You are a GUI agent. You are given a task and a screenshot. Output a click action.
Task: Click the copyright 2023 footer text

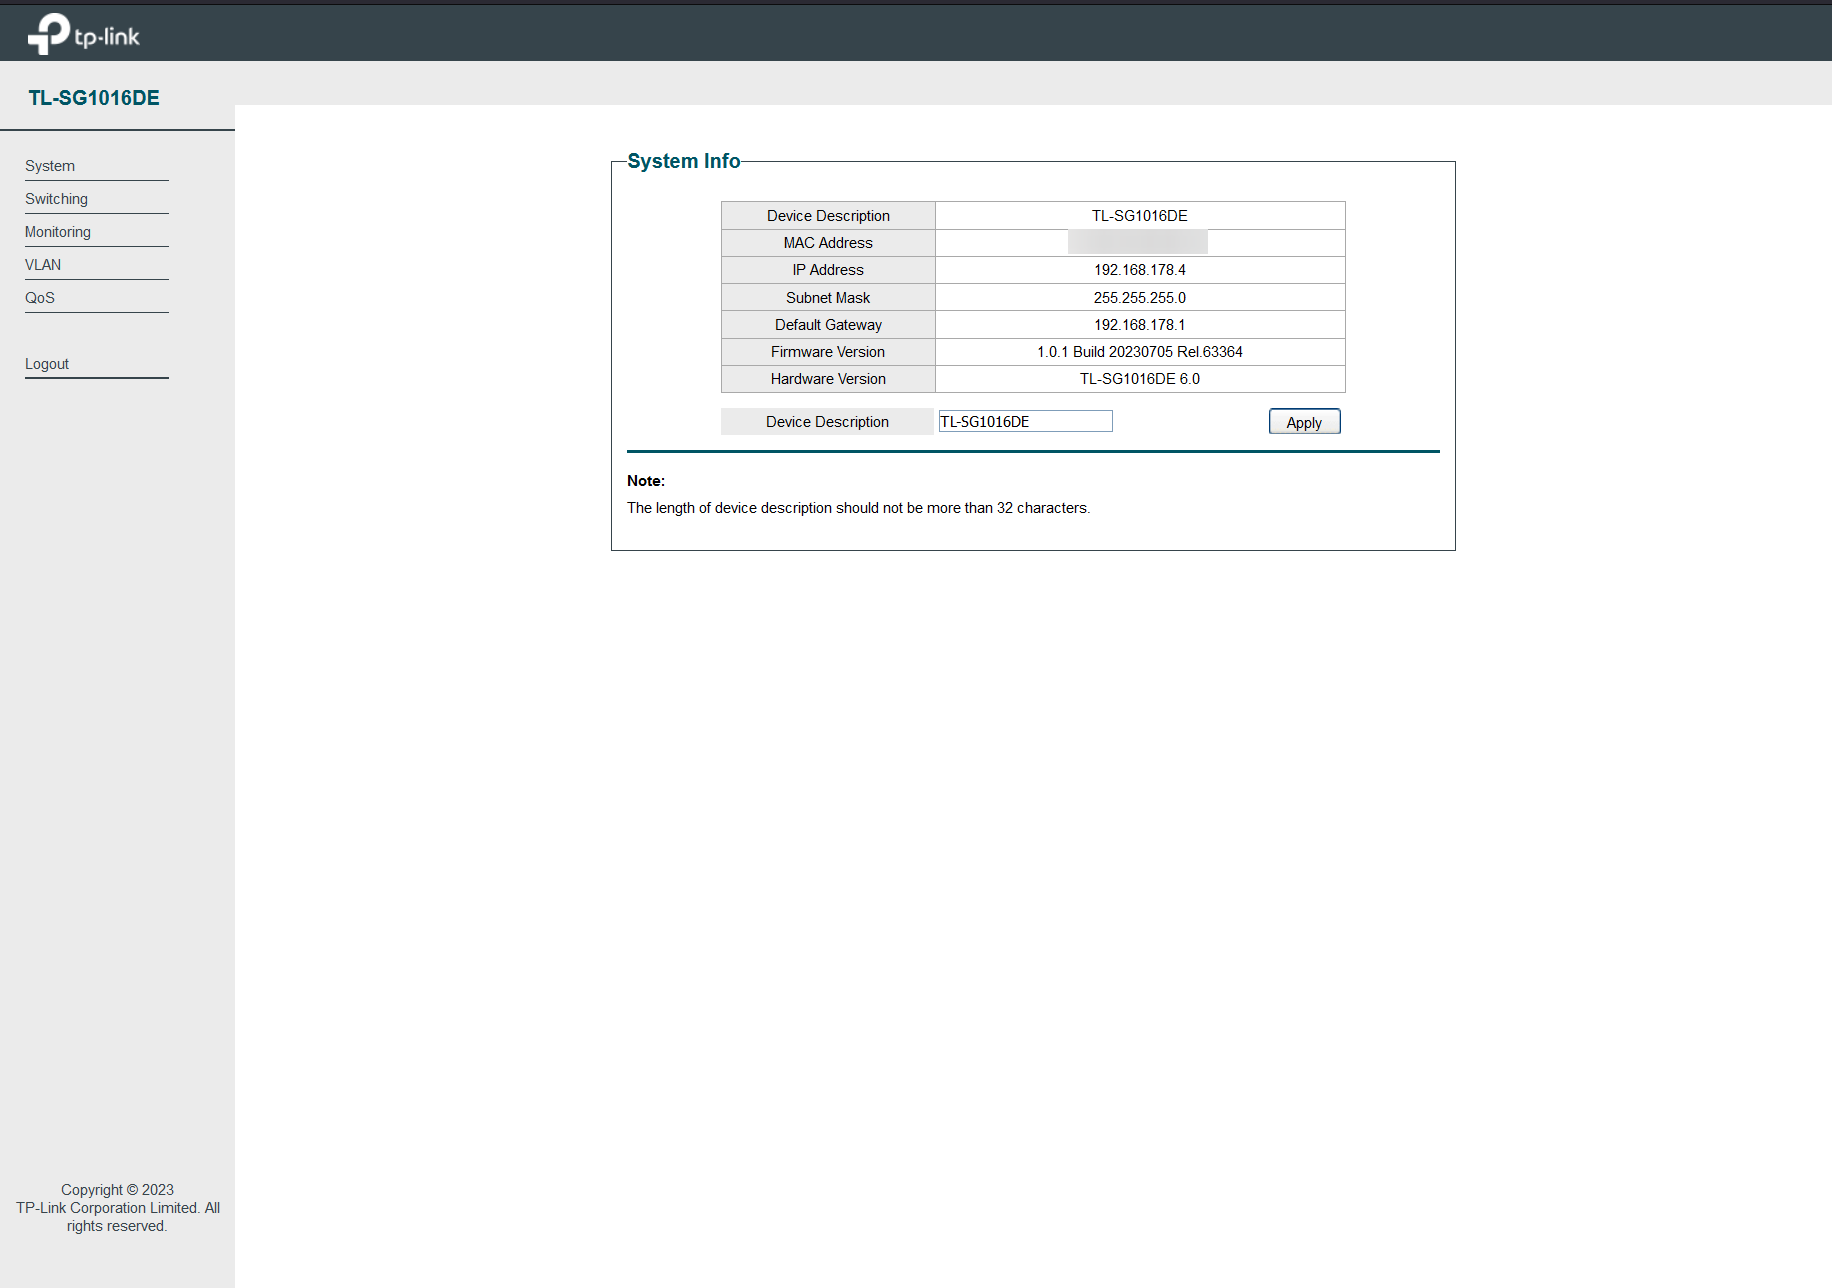[x=117, y=1208]
